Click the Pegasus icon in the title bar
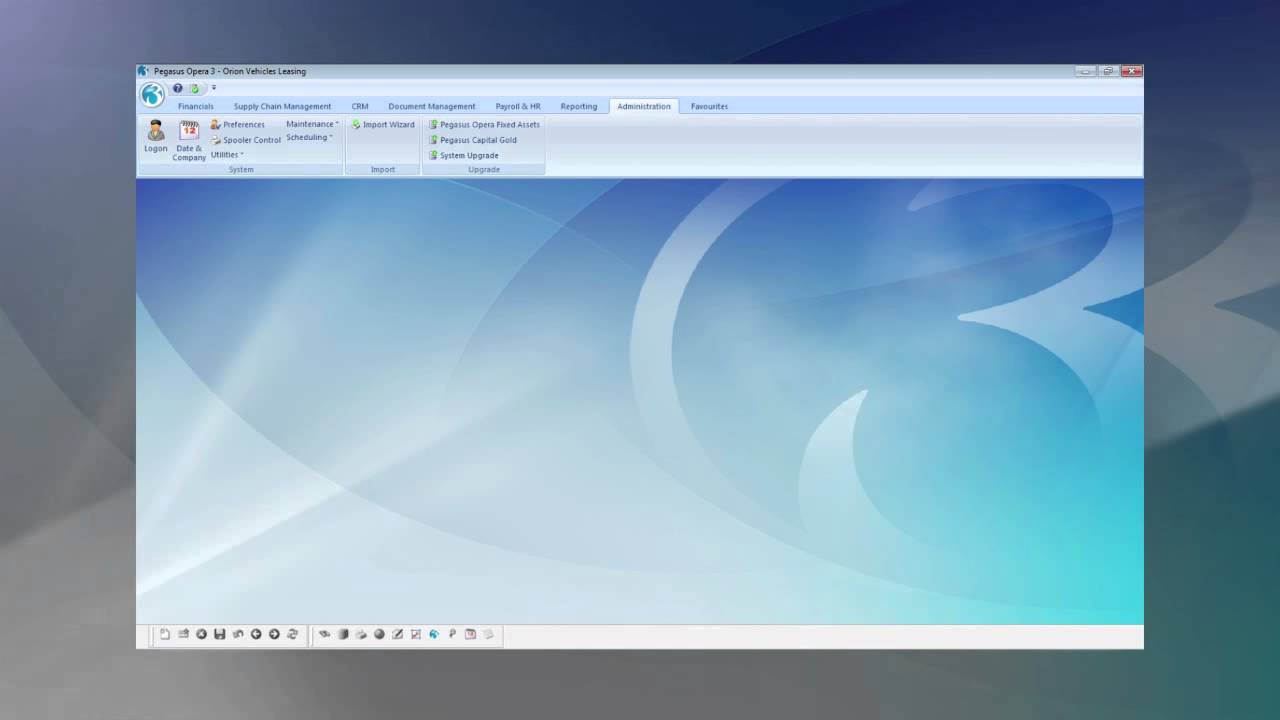Image resolution: width=1280 pixels, height=720 pixels. [x=143, y=71]
